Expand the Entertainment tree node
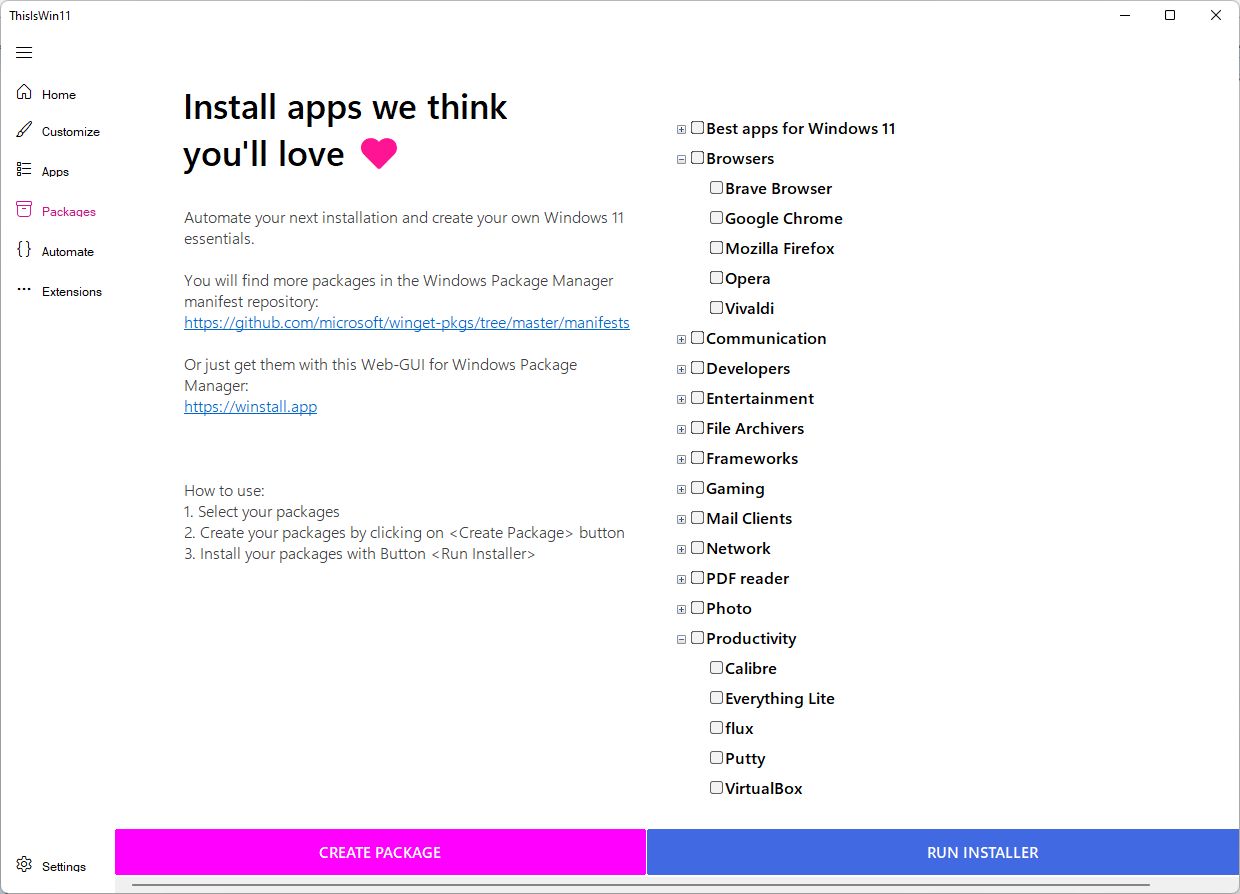Screen dimensions: 1240x894 click(x=681, y=399)
